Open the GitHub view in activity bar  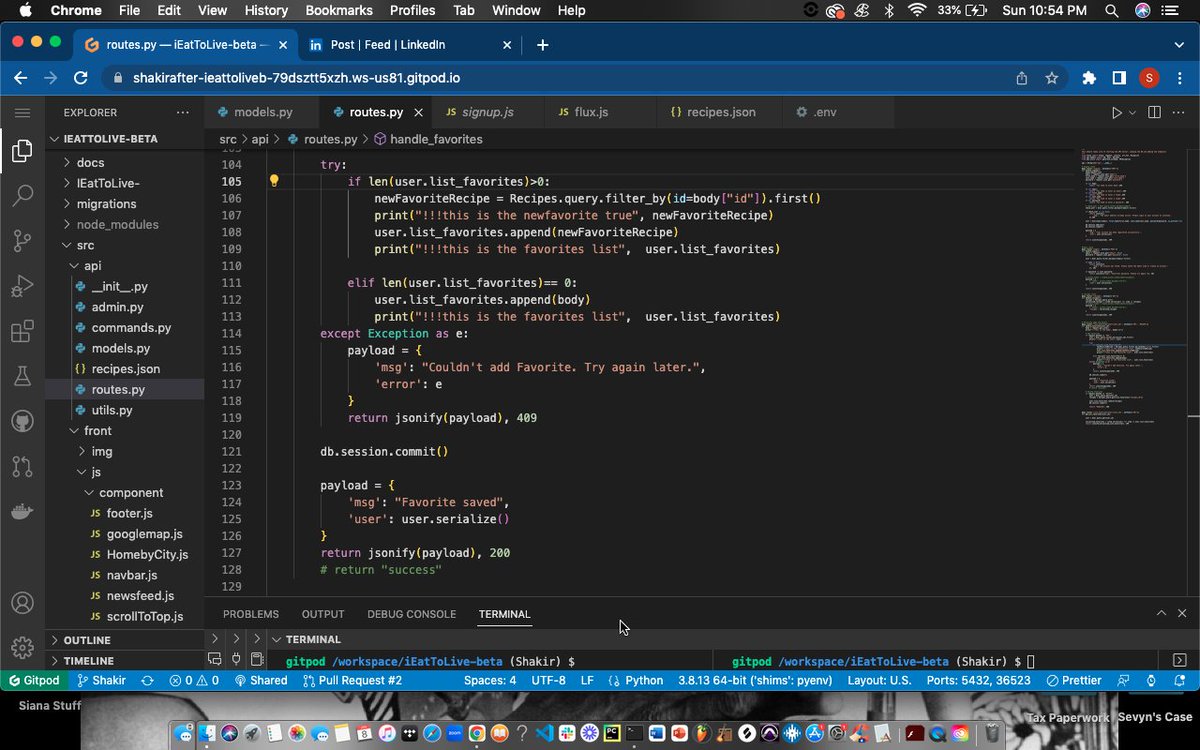[22, 422]
